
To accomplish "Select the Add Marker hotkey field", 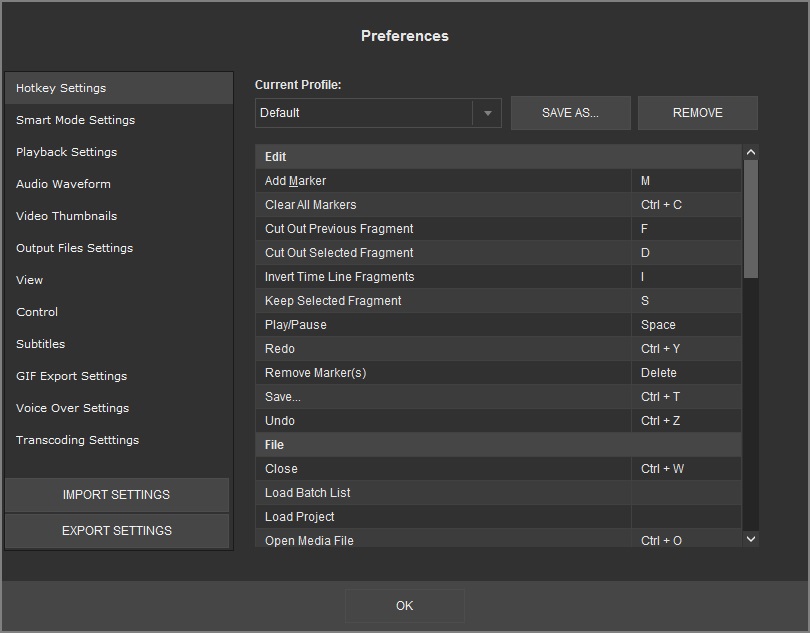I will [686, 181].
